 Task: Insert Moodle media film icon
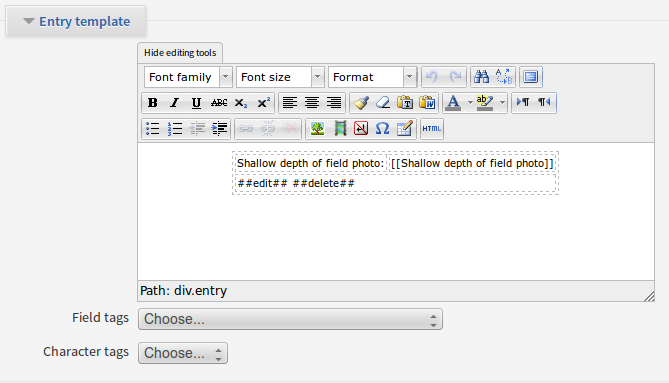340,129
